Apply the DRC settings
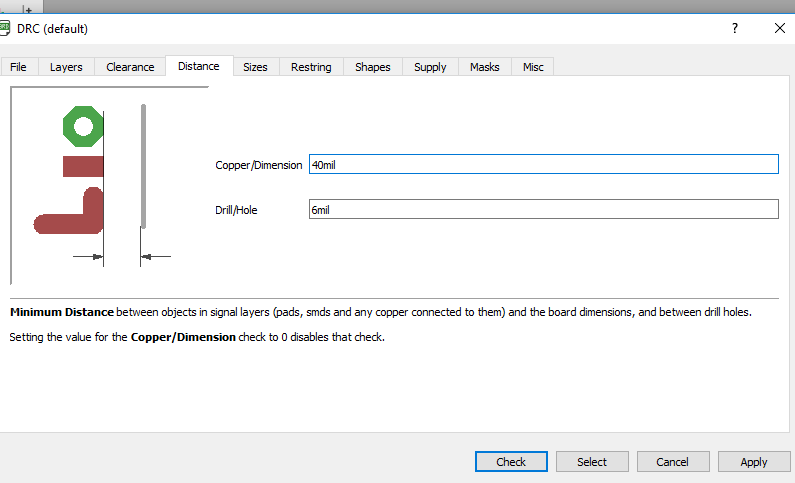Screen dimensions: 795x483 point(753,461)
